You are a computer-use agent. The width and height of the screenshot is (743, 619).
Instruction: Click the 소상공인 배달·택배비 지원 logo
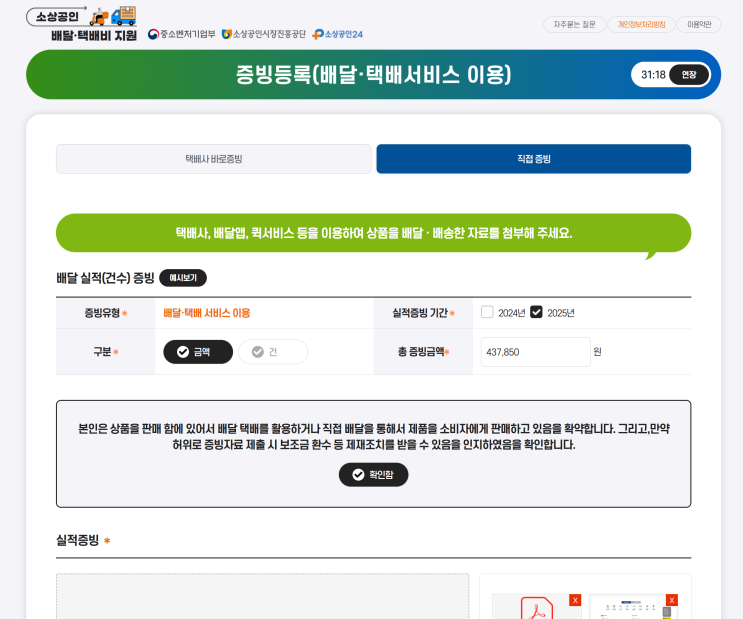(82, 24)
